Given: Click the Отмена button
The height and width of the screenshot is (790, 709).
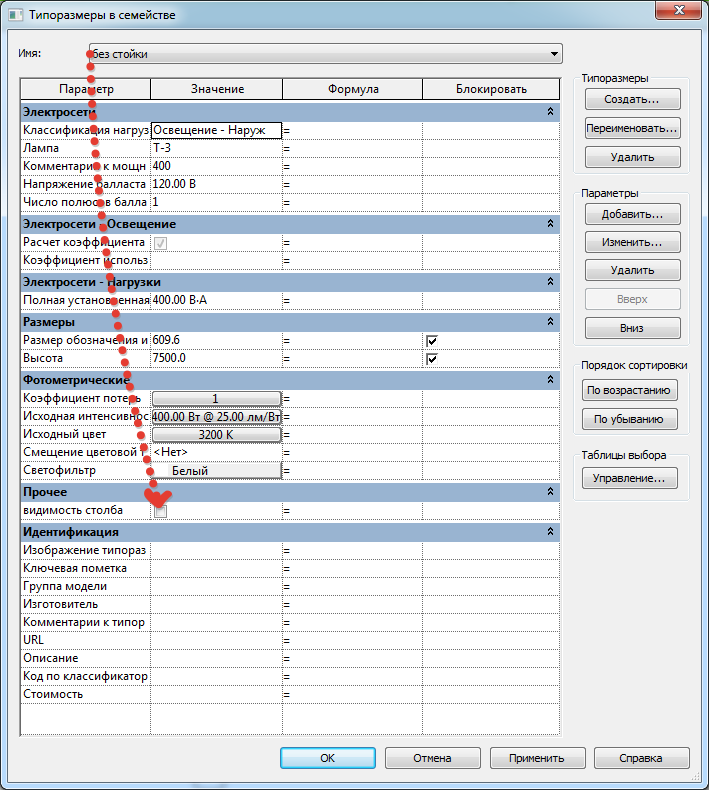Looking at the screenshot, I should pos(432,758).
